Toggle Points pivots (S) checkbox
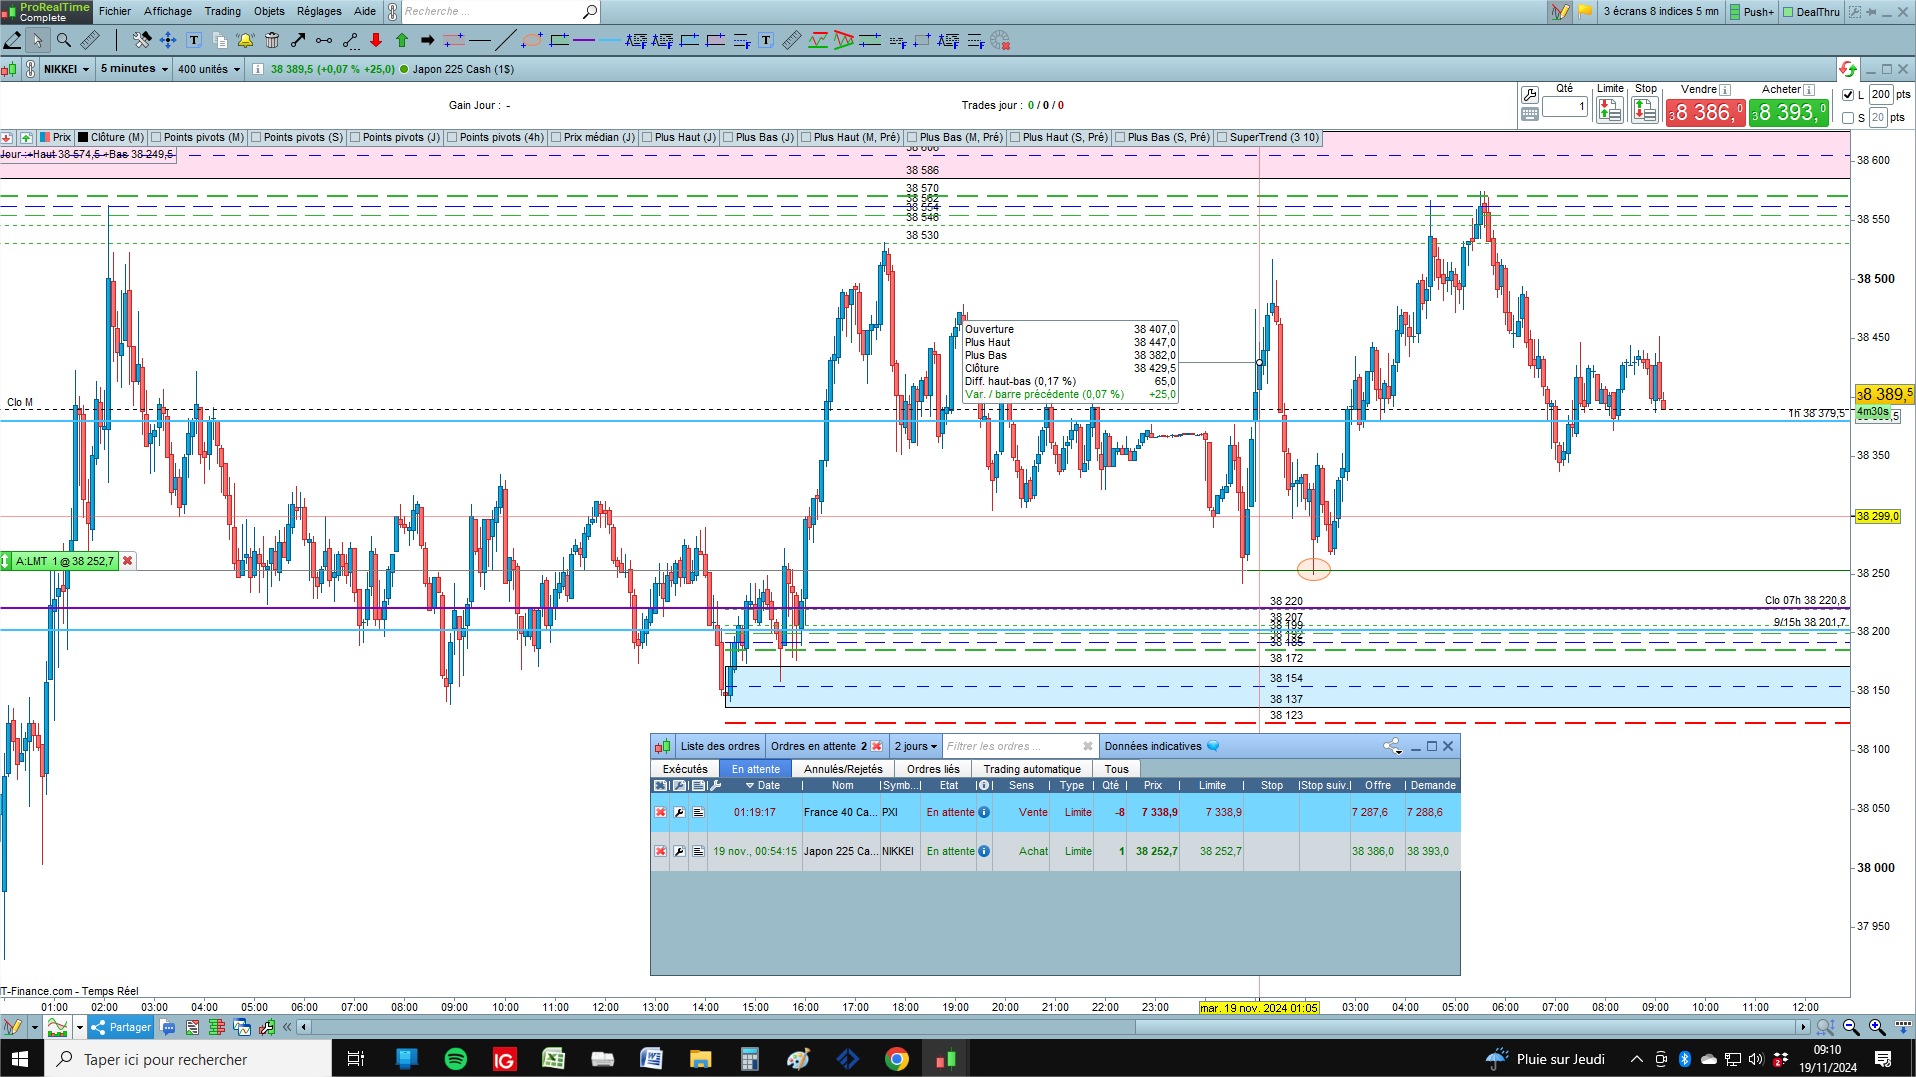 (x=257, y=138)
